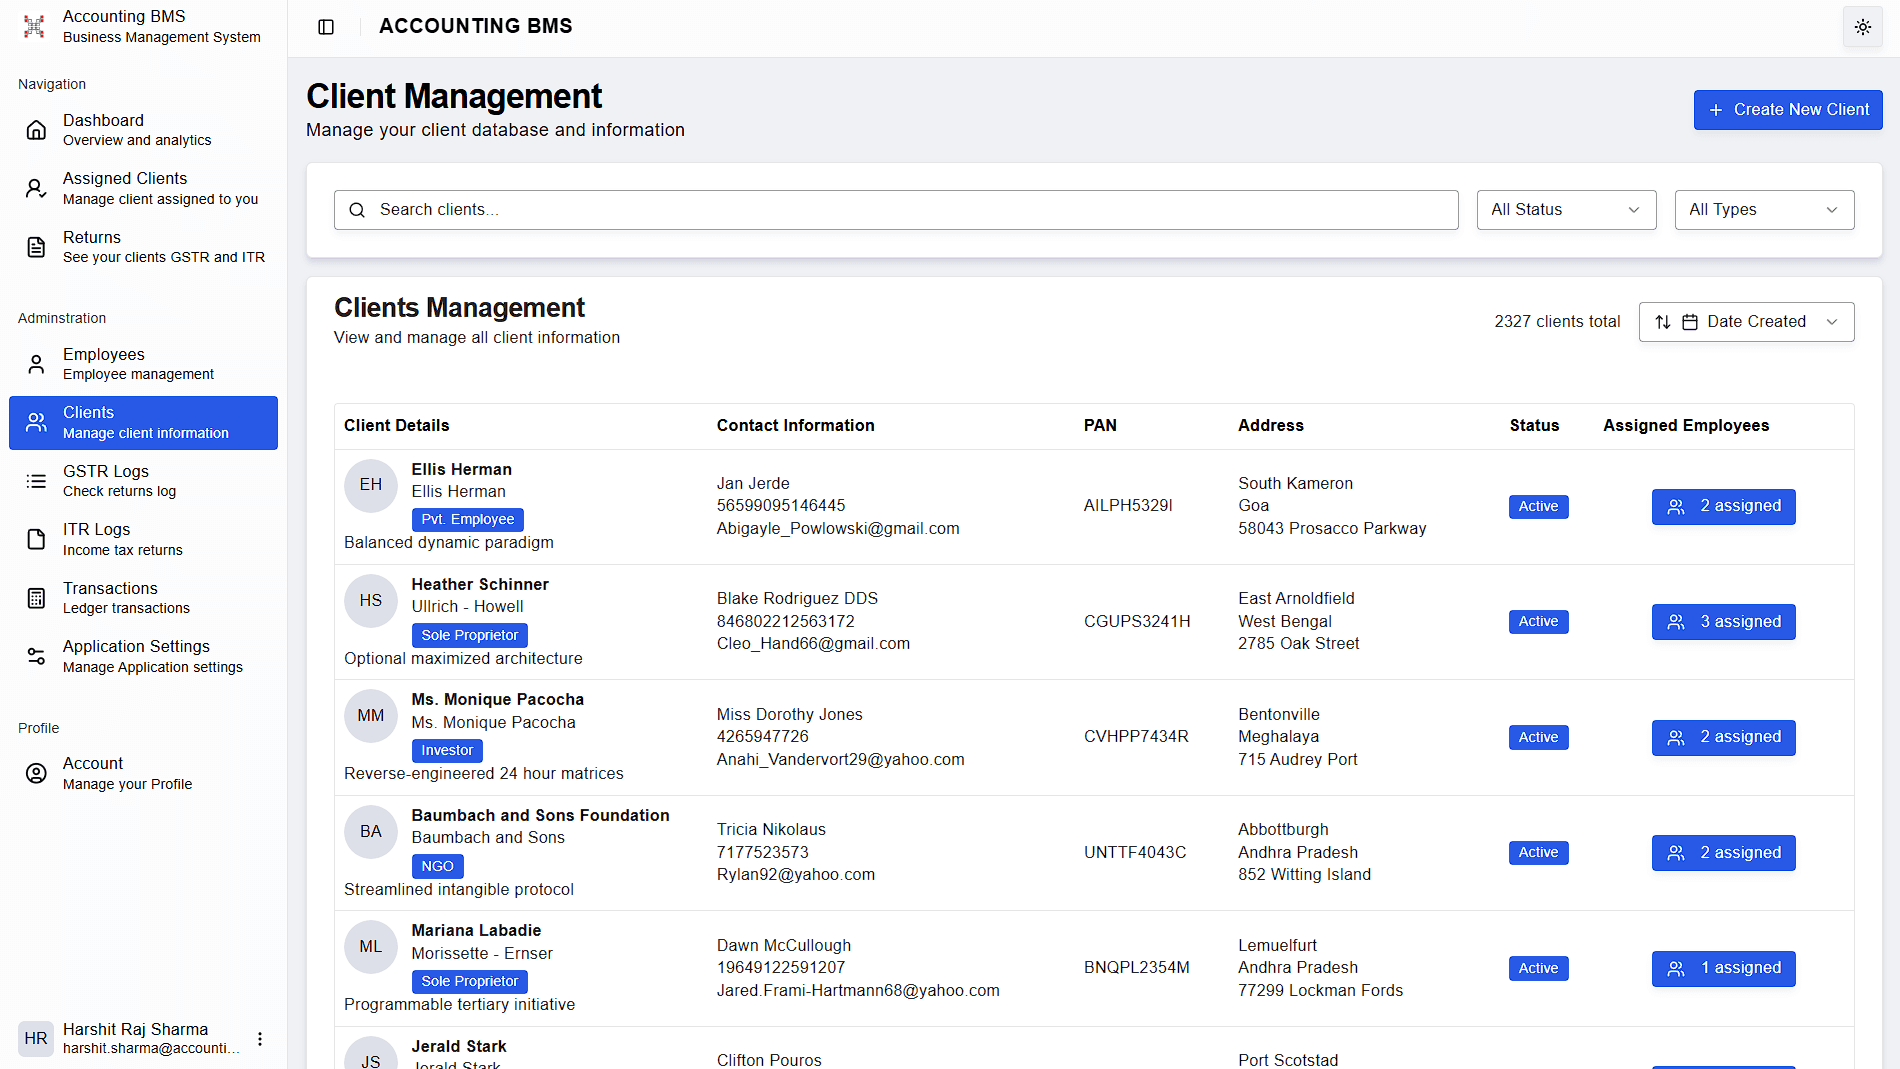
Task: Click the Create New Client button
Action: coord(1787,109)
